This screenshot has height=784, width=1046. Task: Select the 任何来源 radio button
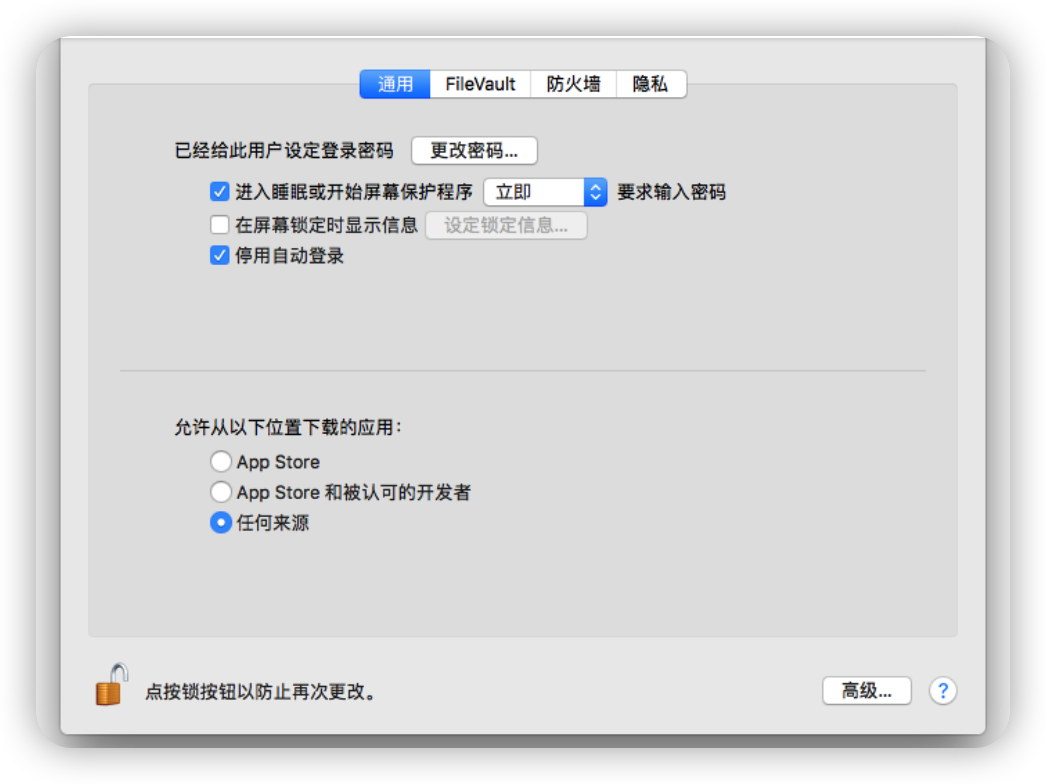[x=221, y=522]
